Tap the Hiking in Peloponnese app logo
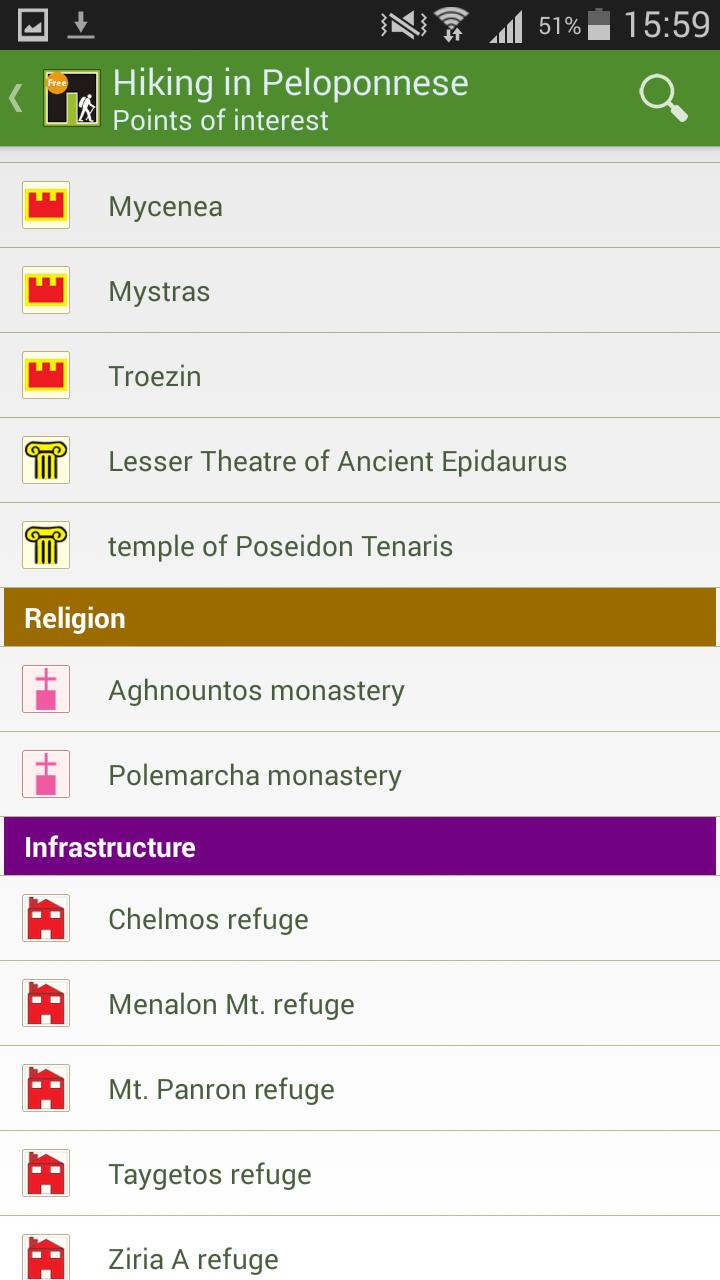720x1280 pixels. 72,98
